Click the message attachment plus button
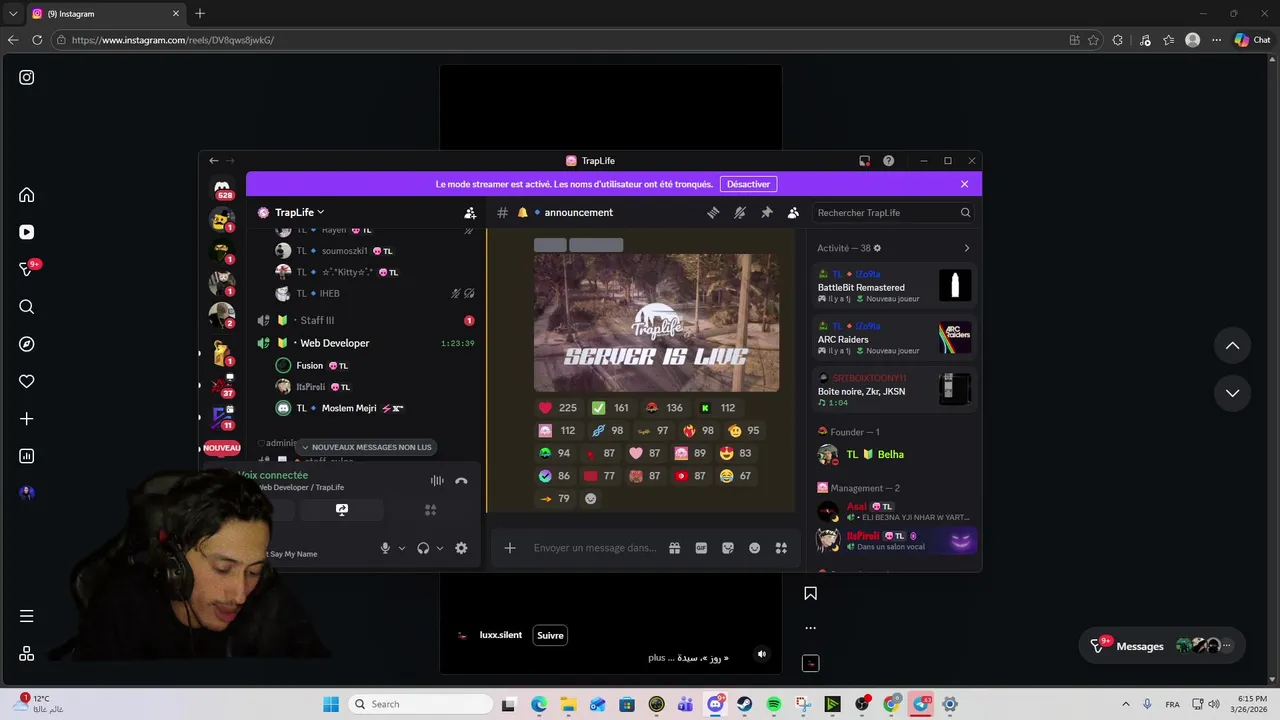1280x720 pixels. pyautogui.click(x=510, y=548)
